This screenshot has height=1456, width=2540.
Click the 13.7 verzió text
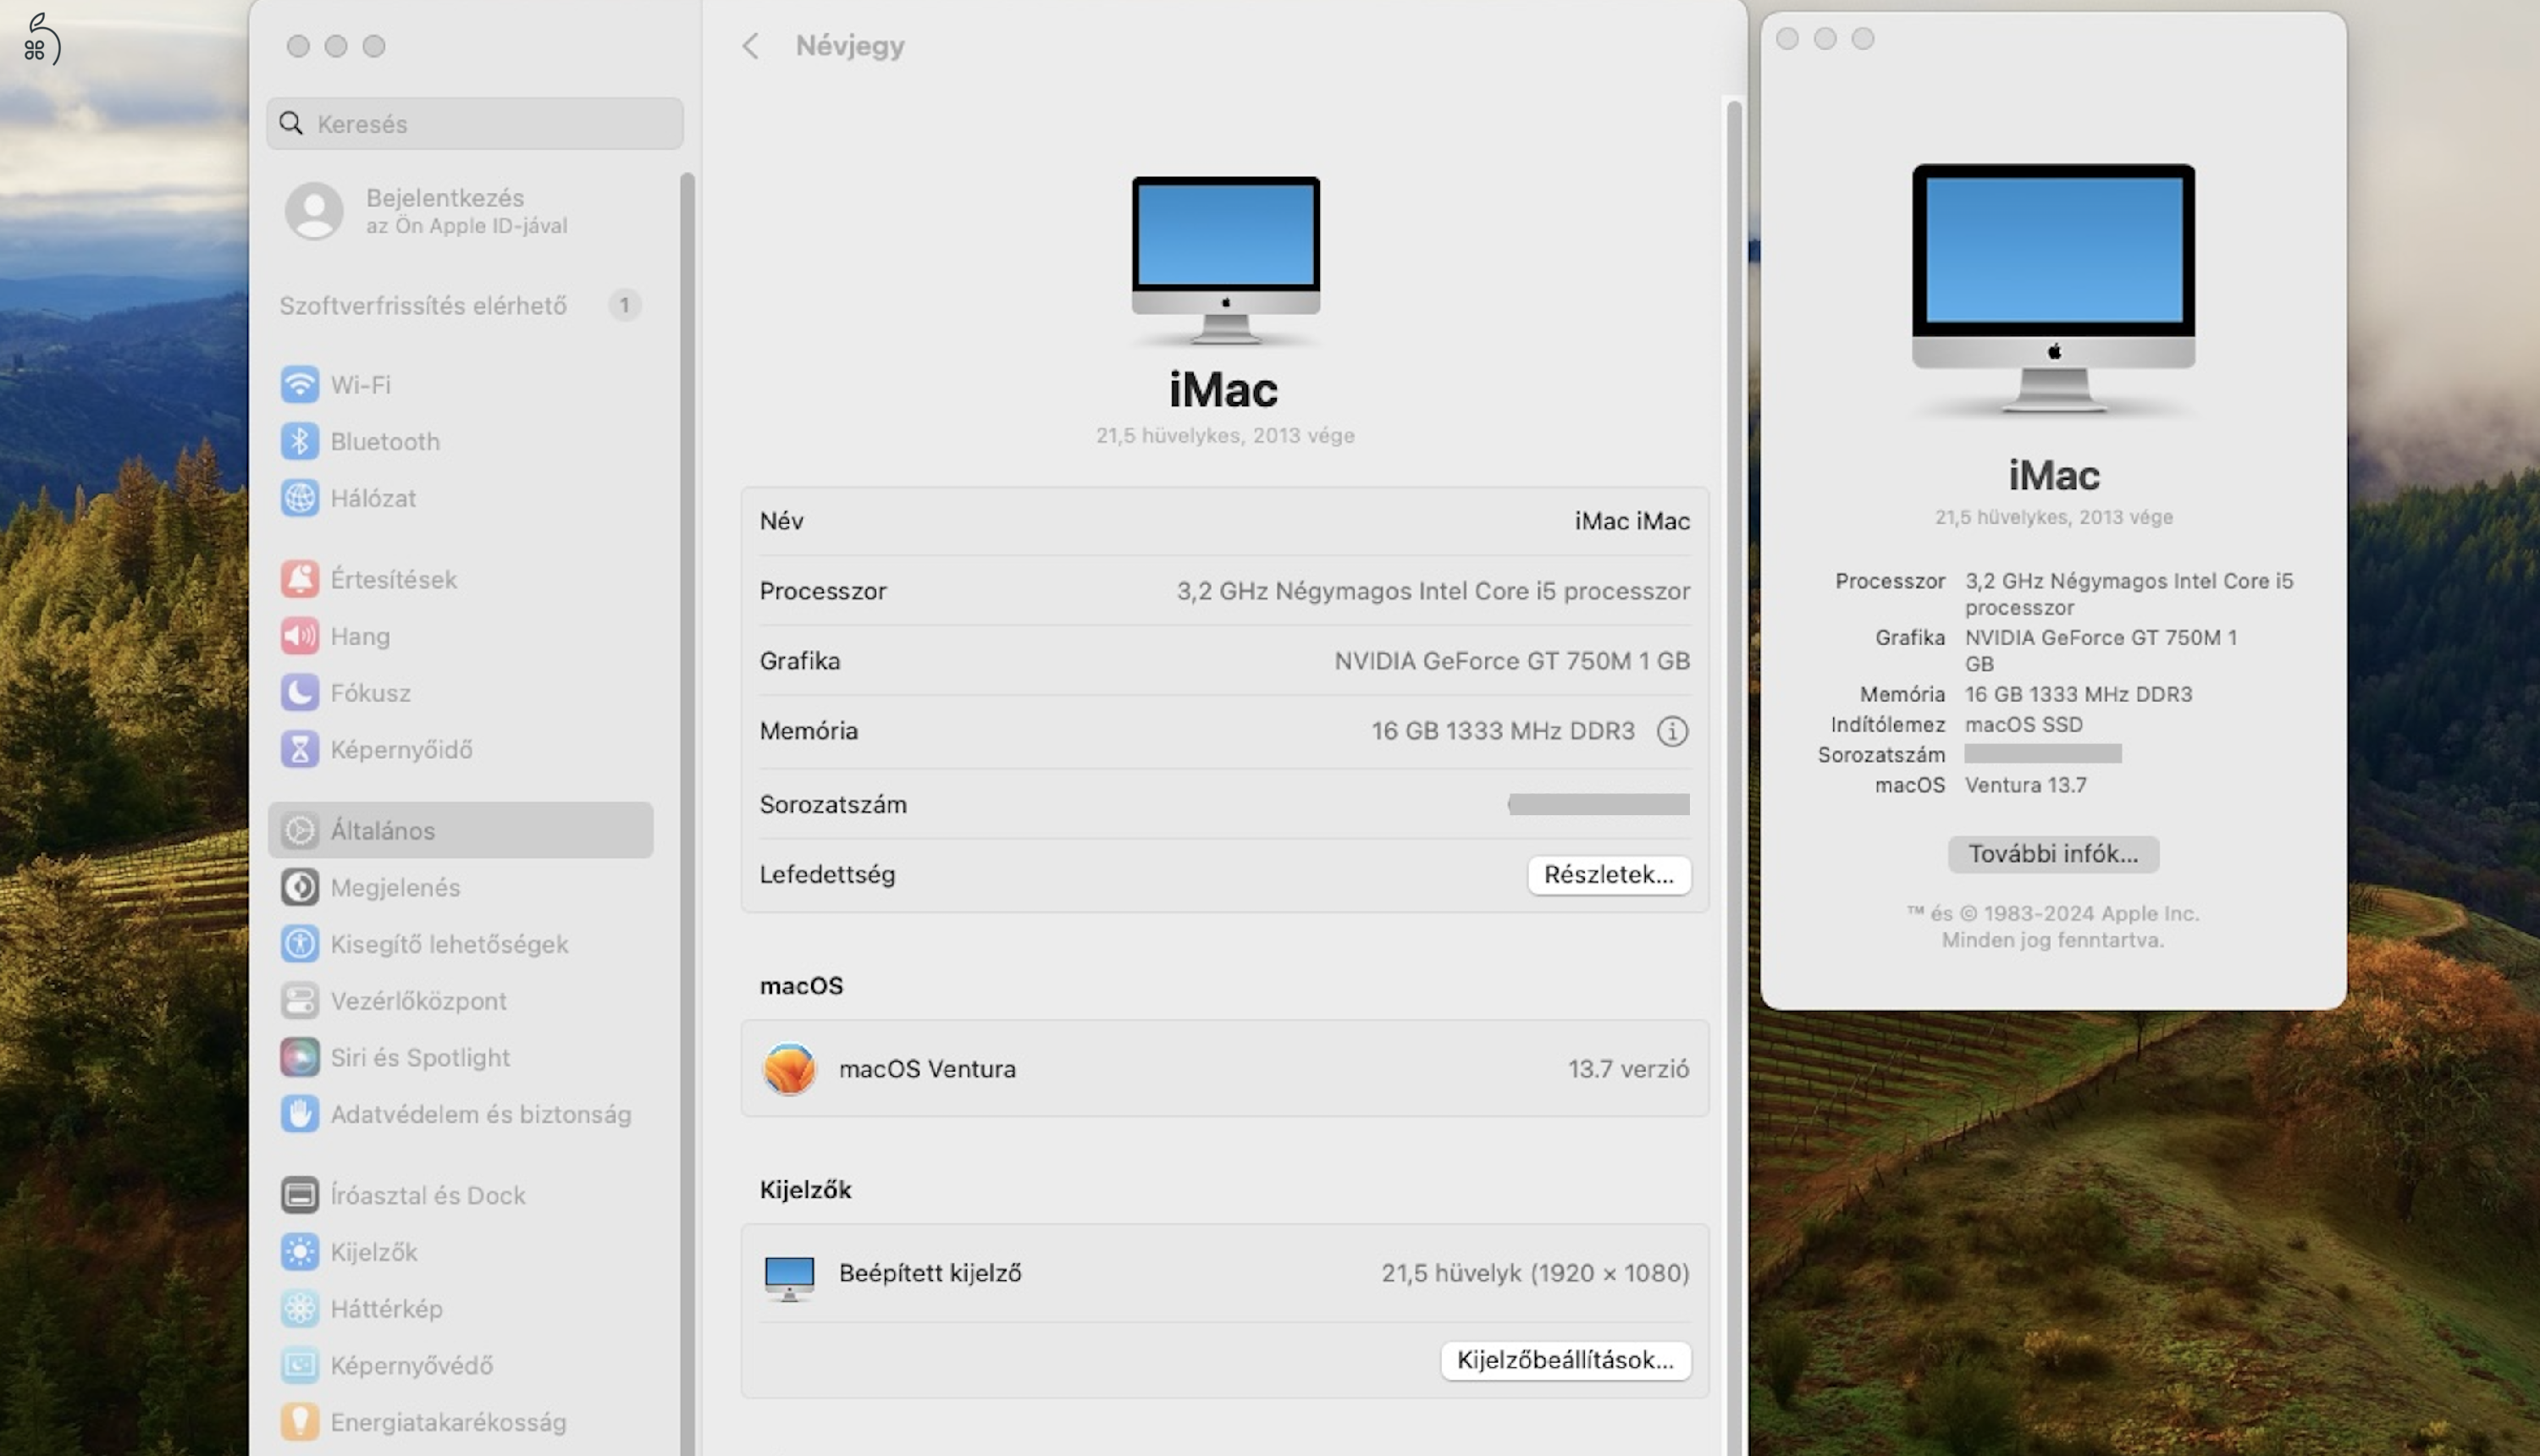click(1628, 1069)
